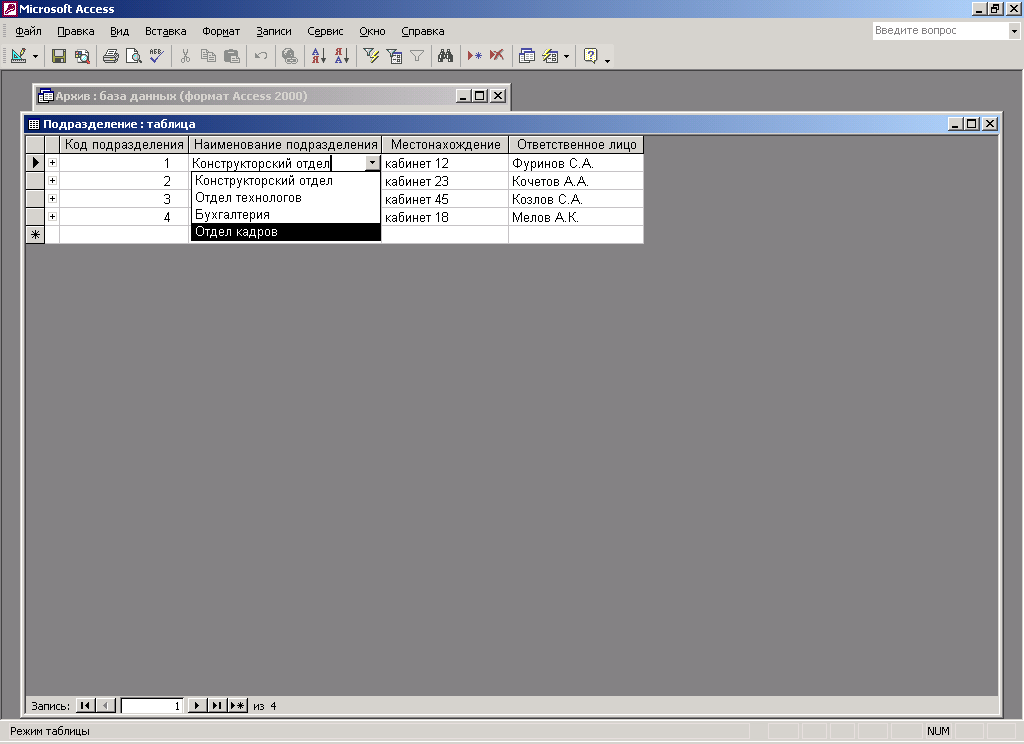Select the Код подразделения column header
Screen dimensions: 1024x744
click(x=124, y=144)
